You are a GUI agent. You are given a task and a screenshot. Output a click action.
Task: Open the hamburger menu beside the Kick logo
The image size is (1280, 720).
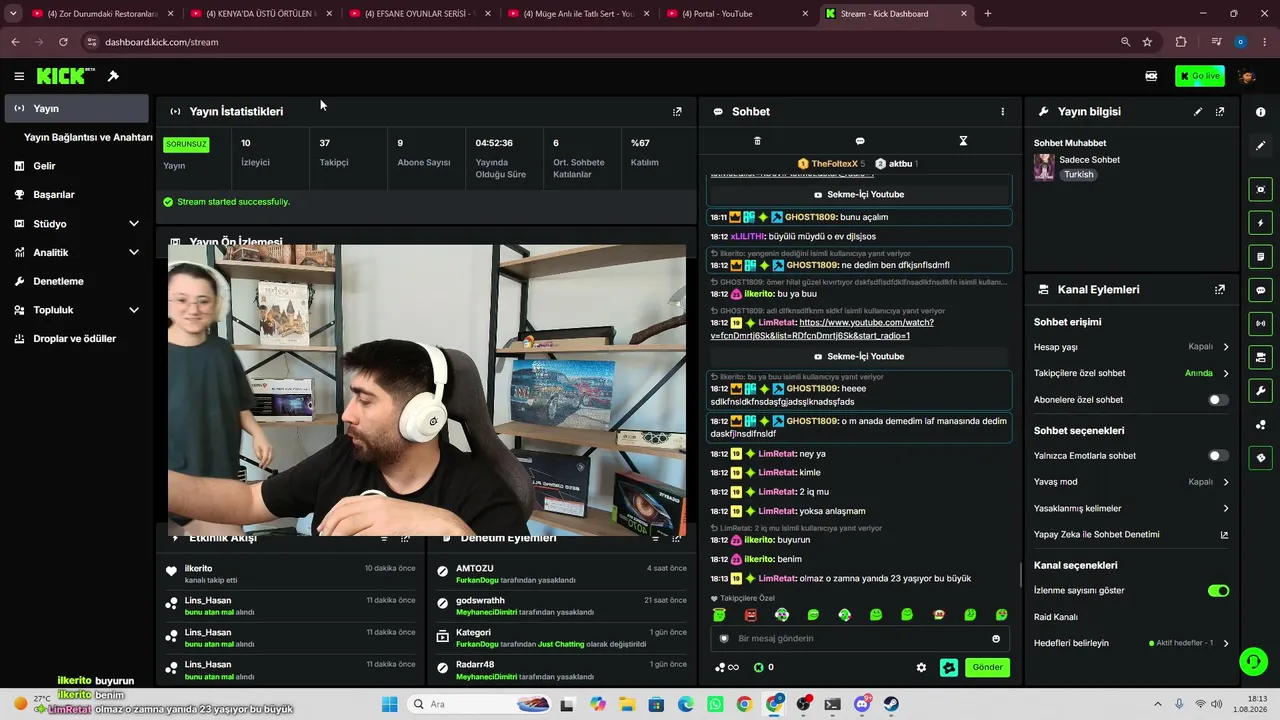coord(19,76)
